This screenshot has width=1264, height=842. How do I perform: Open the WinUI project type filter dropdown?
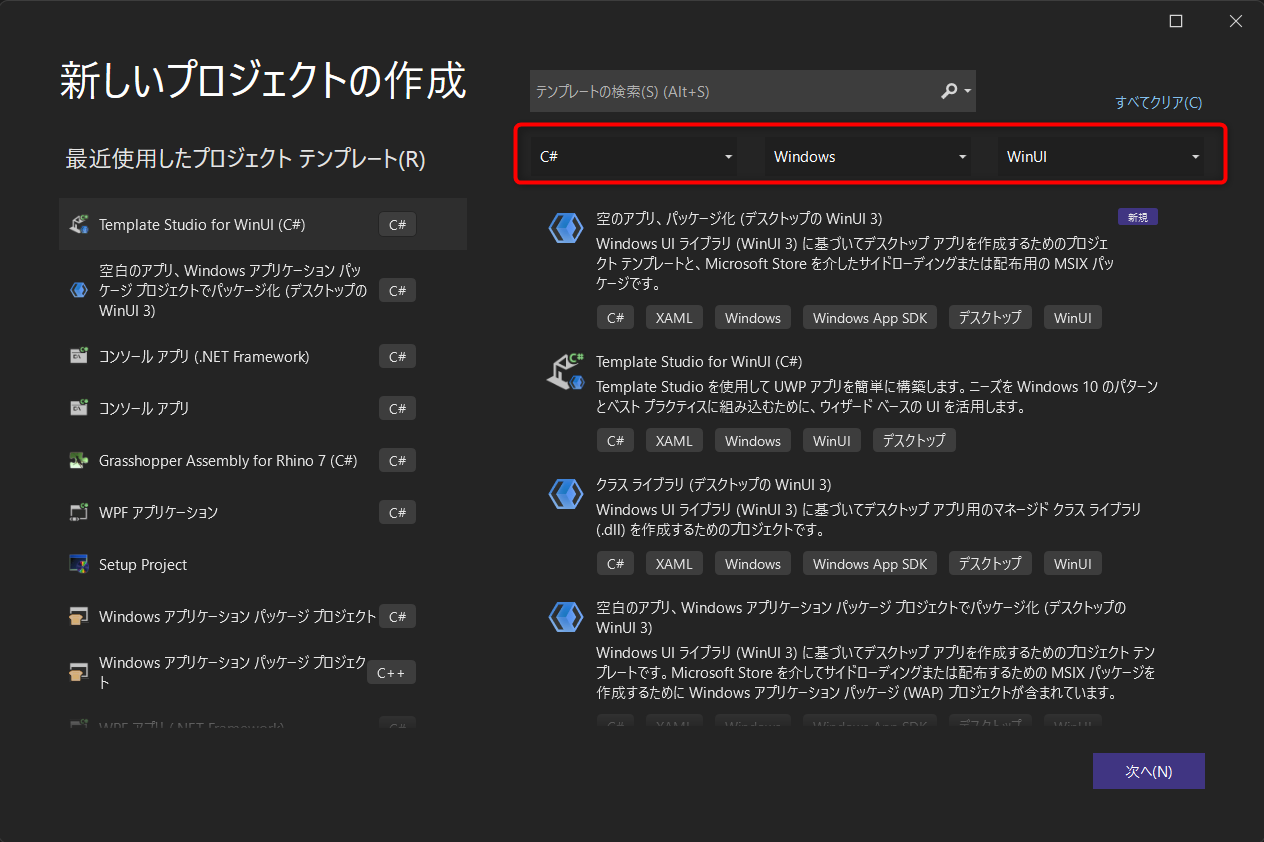[x=1101, y=157]
